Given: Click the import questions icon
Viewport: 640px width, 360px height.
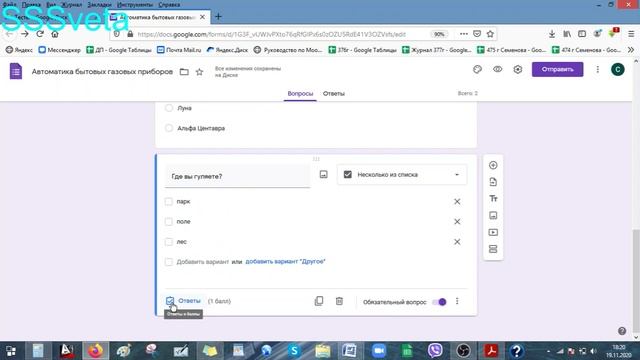Looking at the screenshot, I should tap(493, 182).
